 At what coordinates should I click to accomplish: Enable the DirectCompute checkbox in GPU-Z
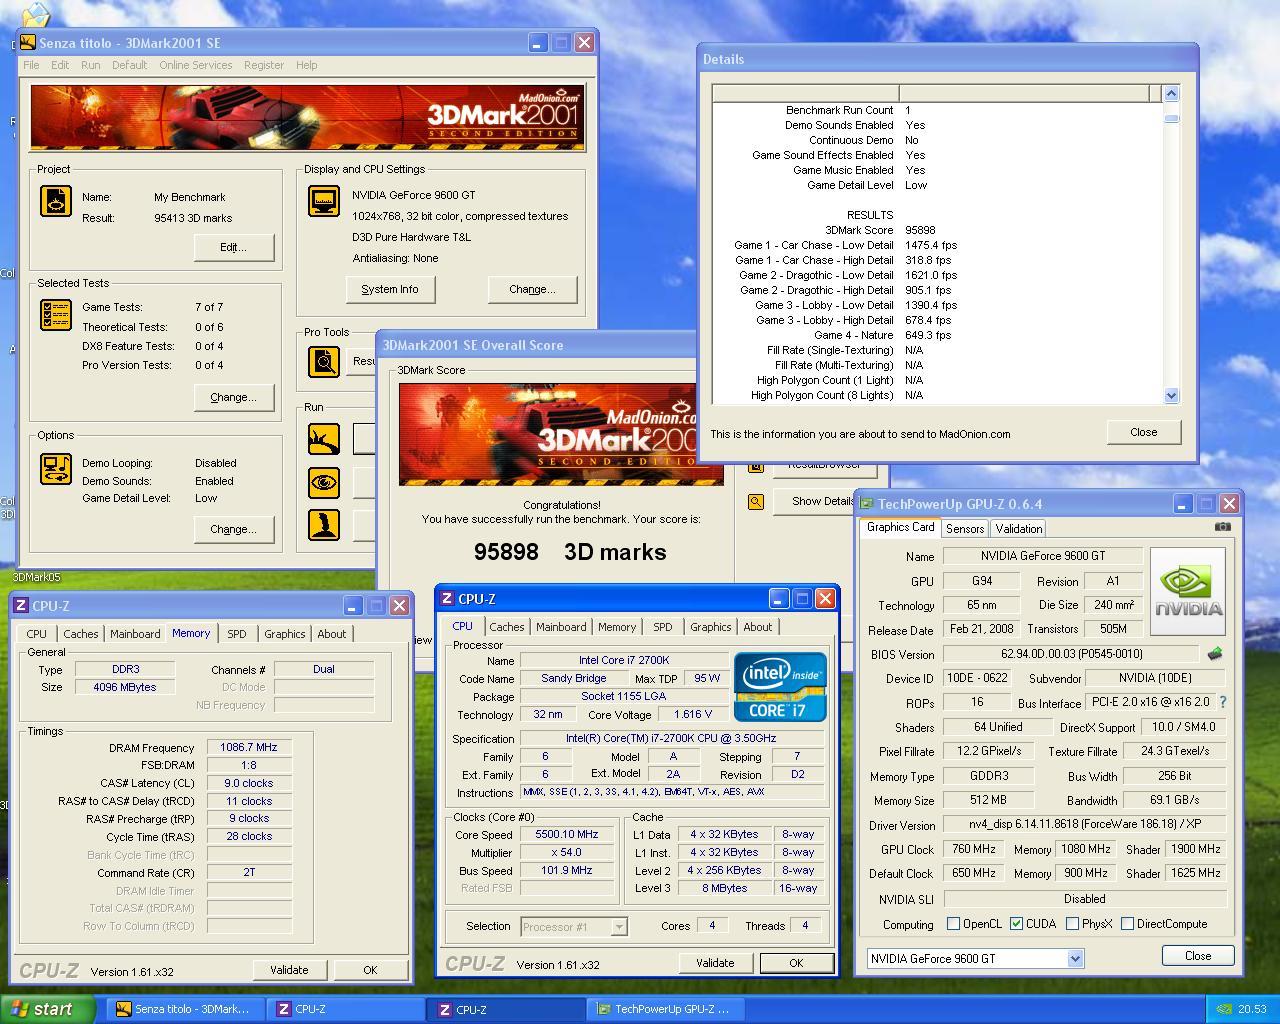1127,924
